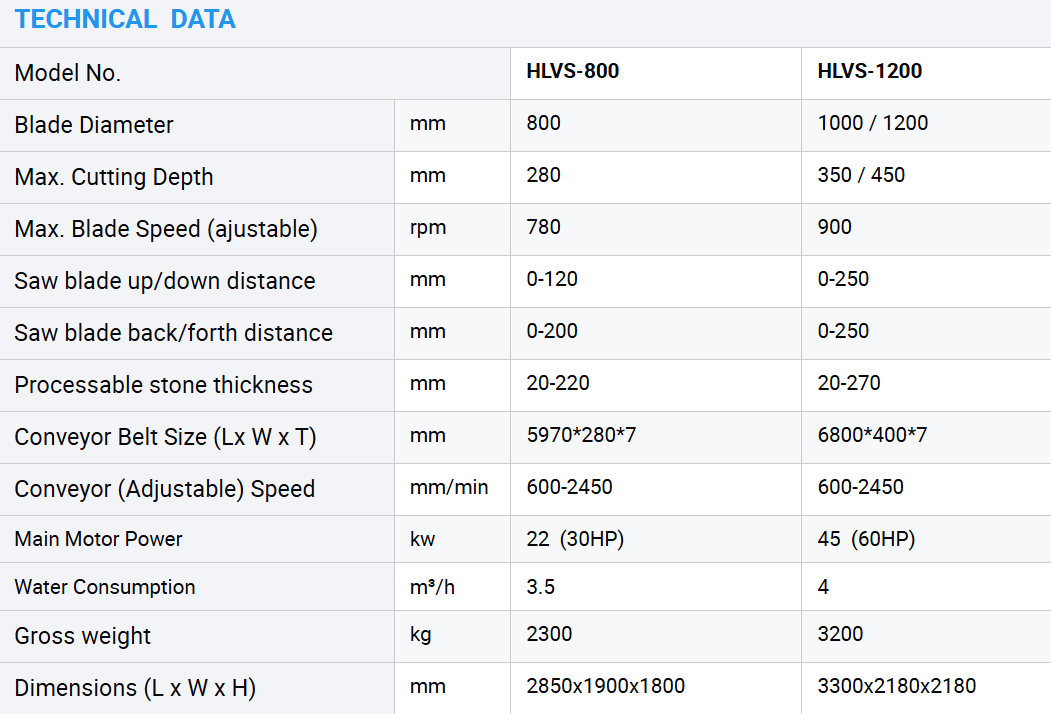Select the 45 (60HP) motor power value

[x=866, y=539]
